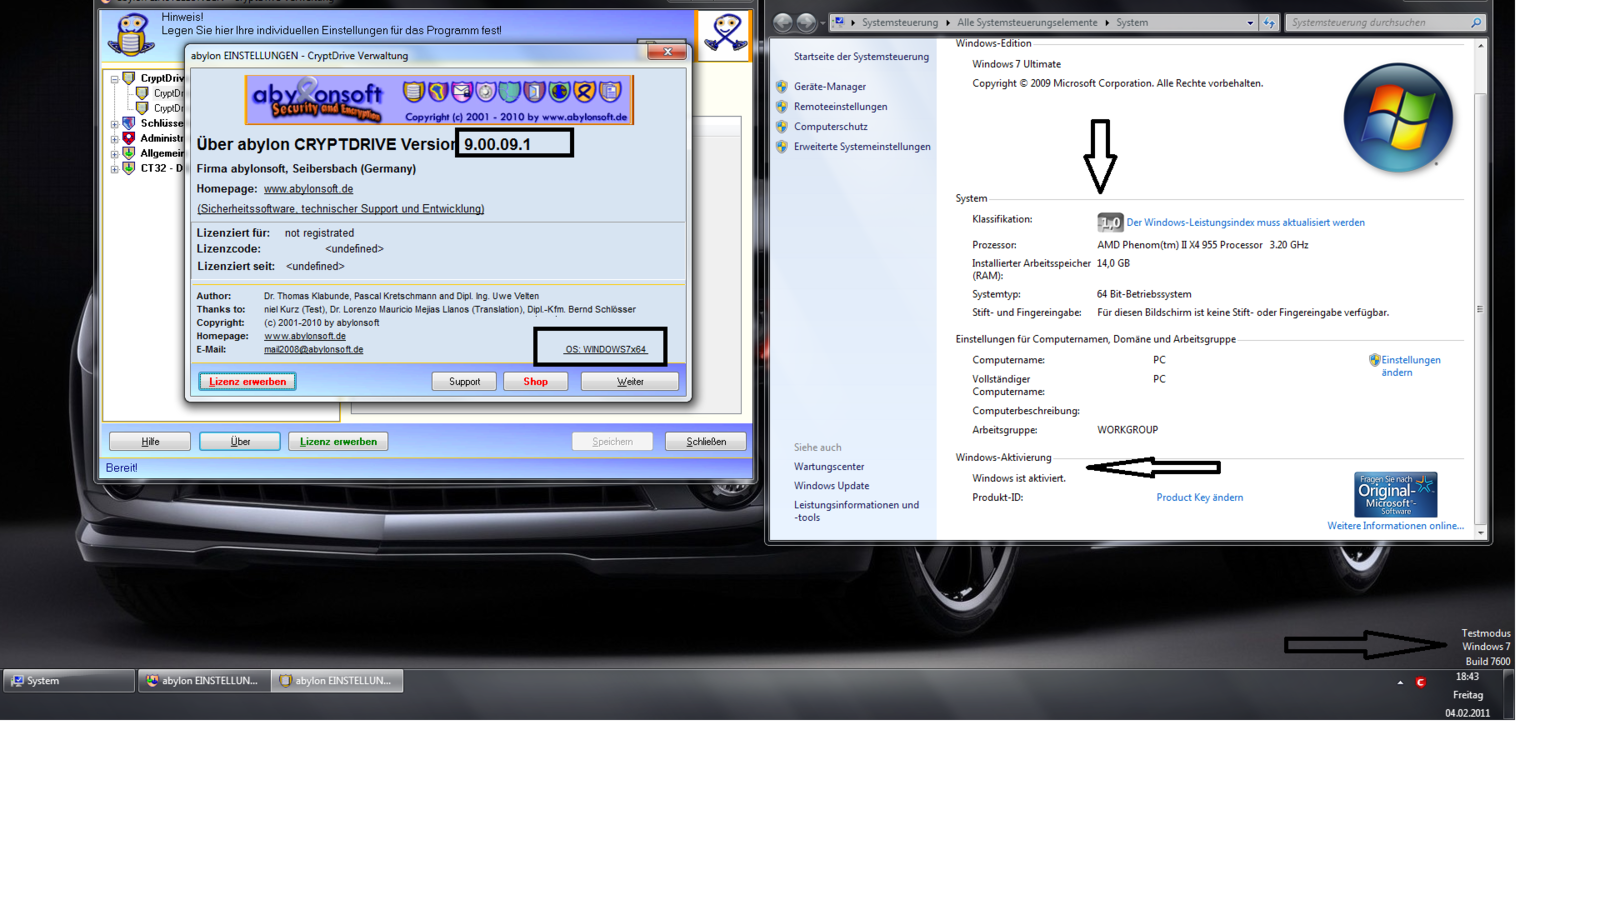Image resolution: width=1600 pixels, height=900 pixels.
Task: Click the Shop button
Action: [x=535, y=381]
